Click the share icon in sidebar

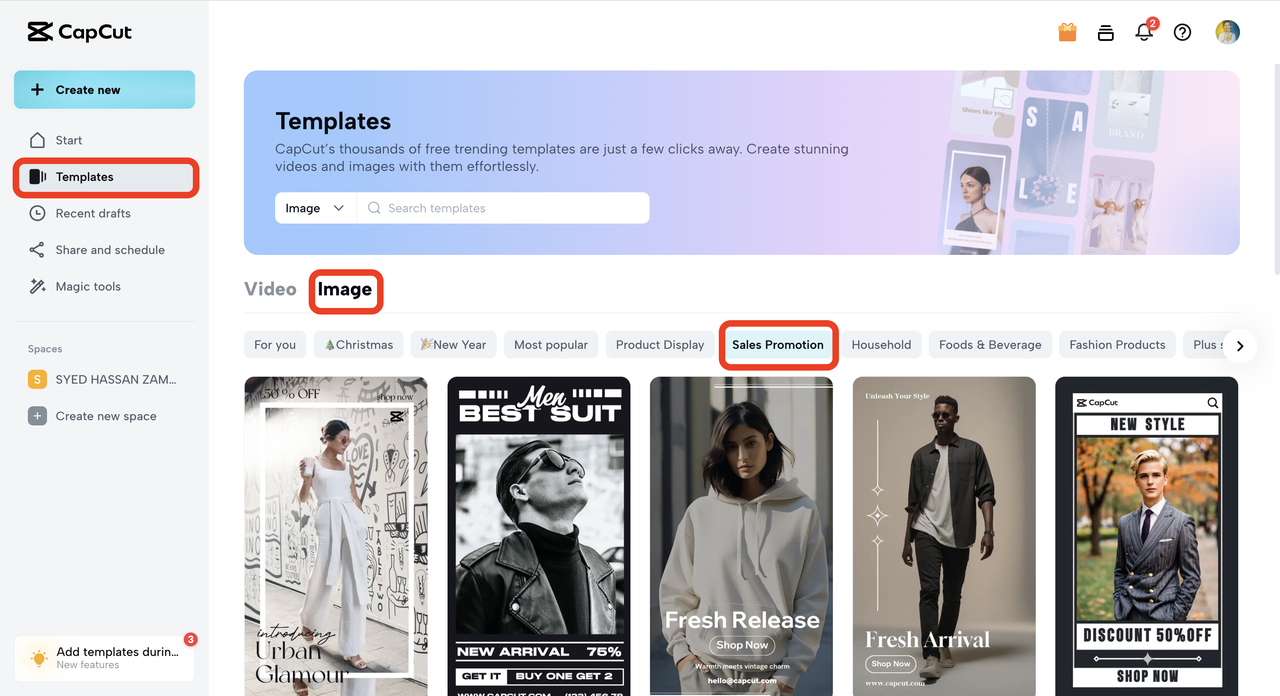tap(37, 250)
